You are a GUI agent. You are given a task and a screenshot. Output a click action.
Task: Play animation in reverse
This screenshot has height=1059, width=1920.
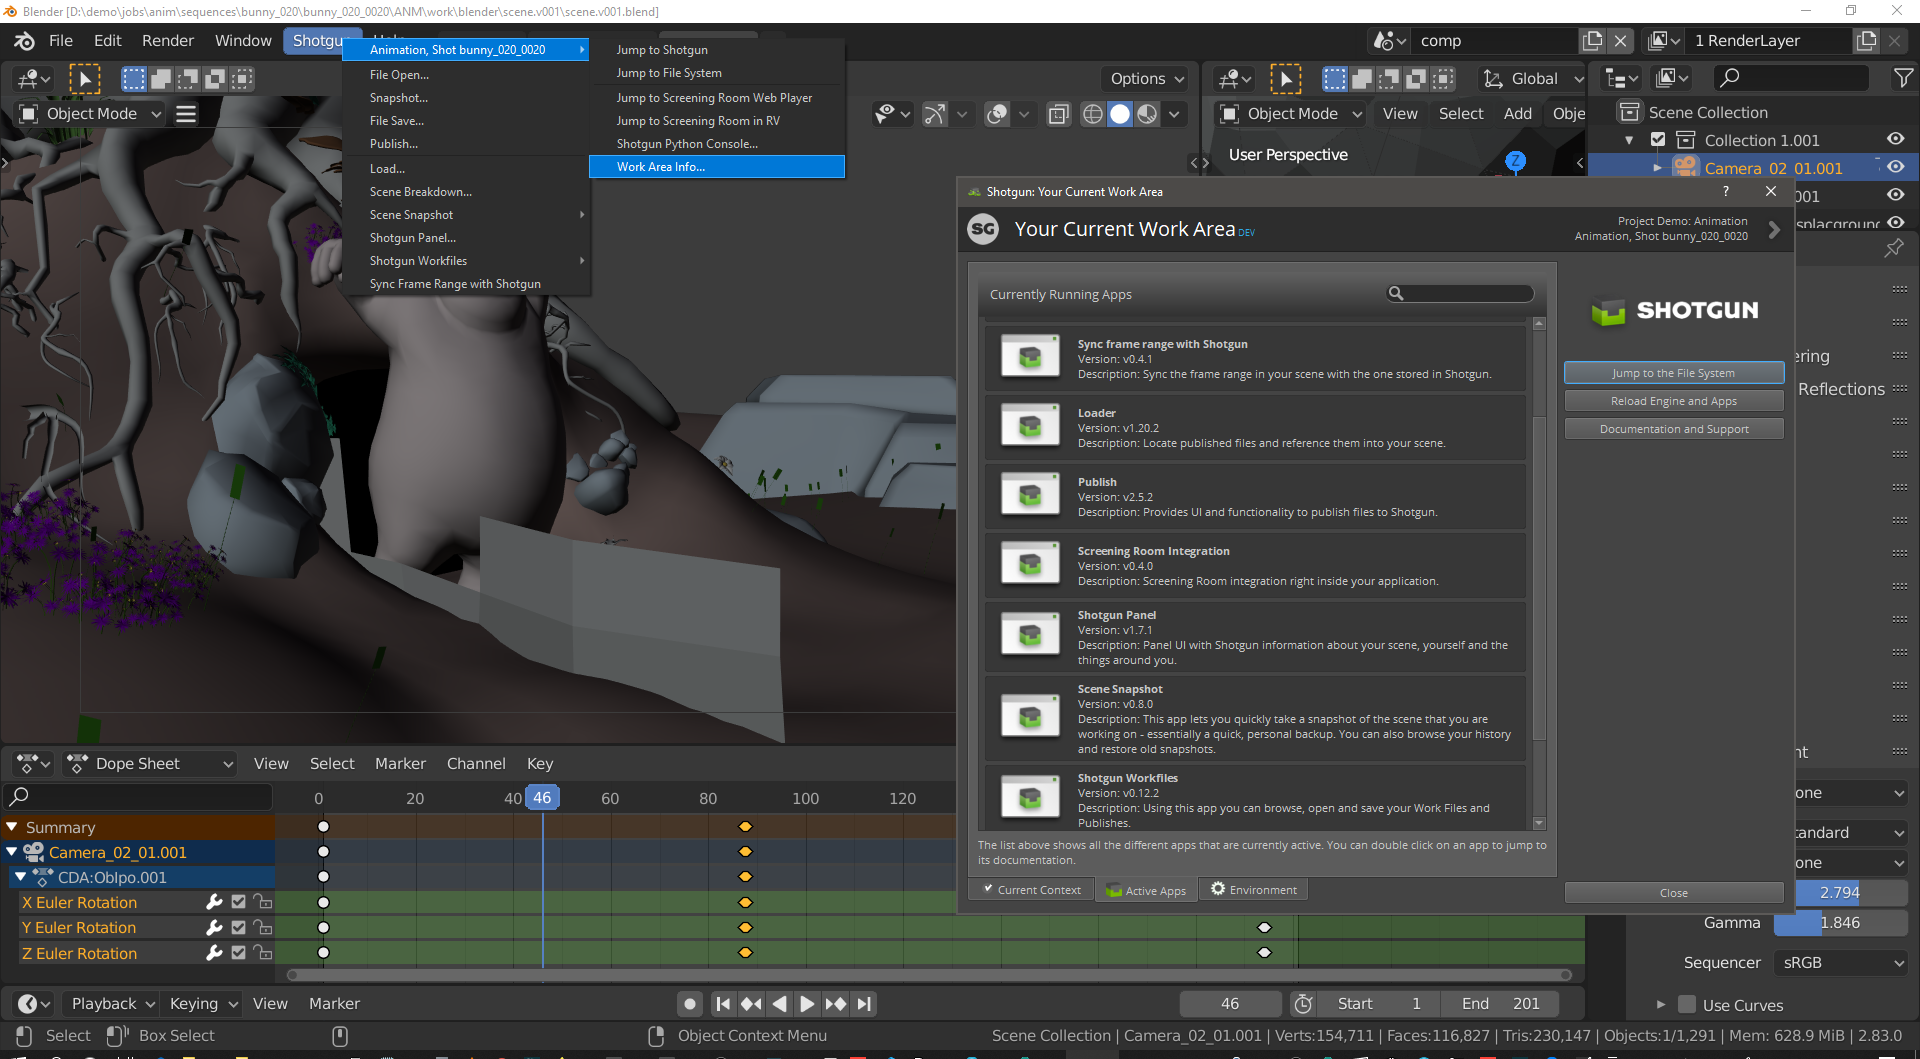[779, 1004]
